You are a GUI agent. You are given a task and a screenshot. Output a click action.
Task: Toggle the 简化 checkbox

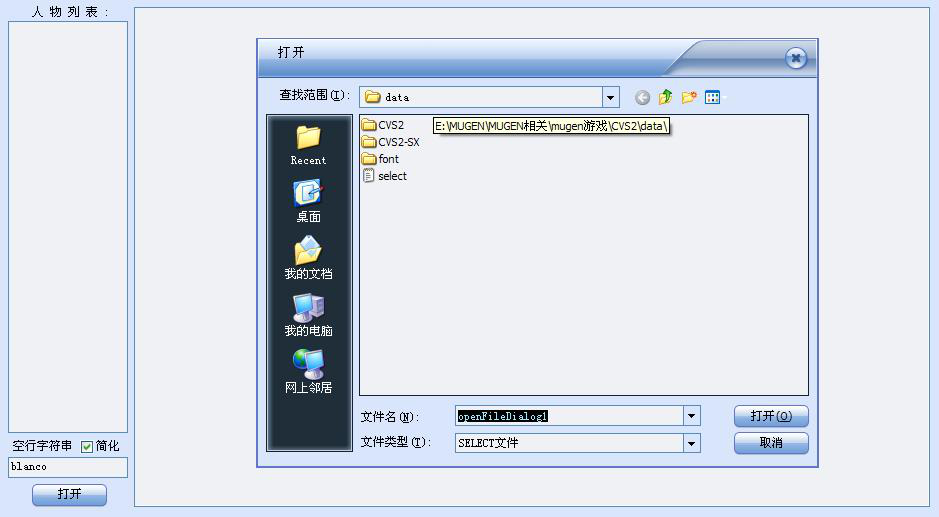87,446
